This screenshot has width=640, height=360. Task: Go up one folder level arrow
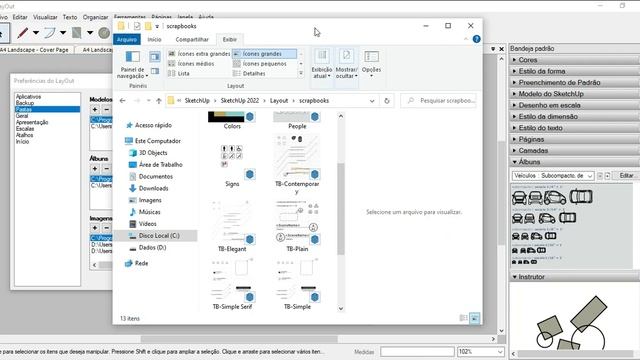(x=158, y=100)
